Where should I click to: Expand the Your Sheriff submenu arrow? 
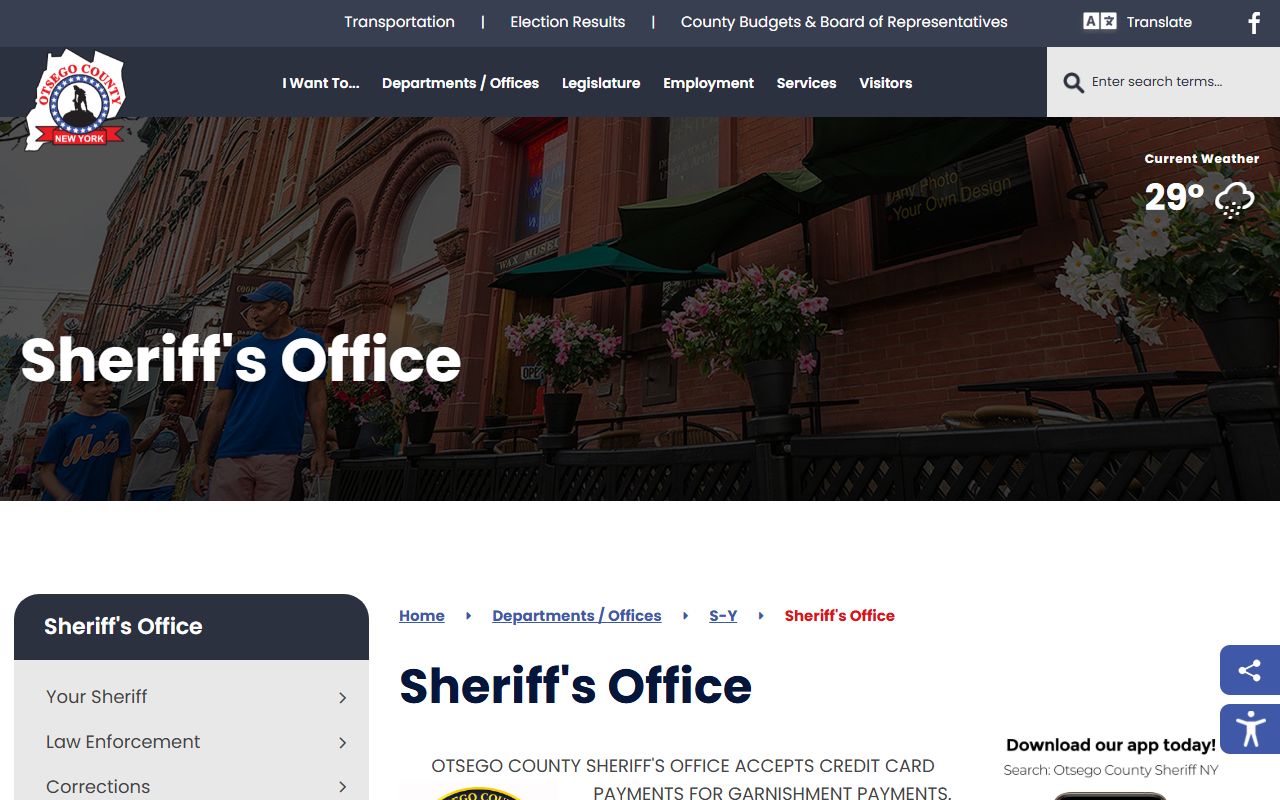(342, 698)
